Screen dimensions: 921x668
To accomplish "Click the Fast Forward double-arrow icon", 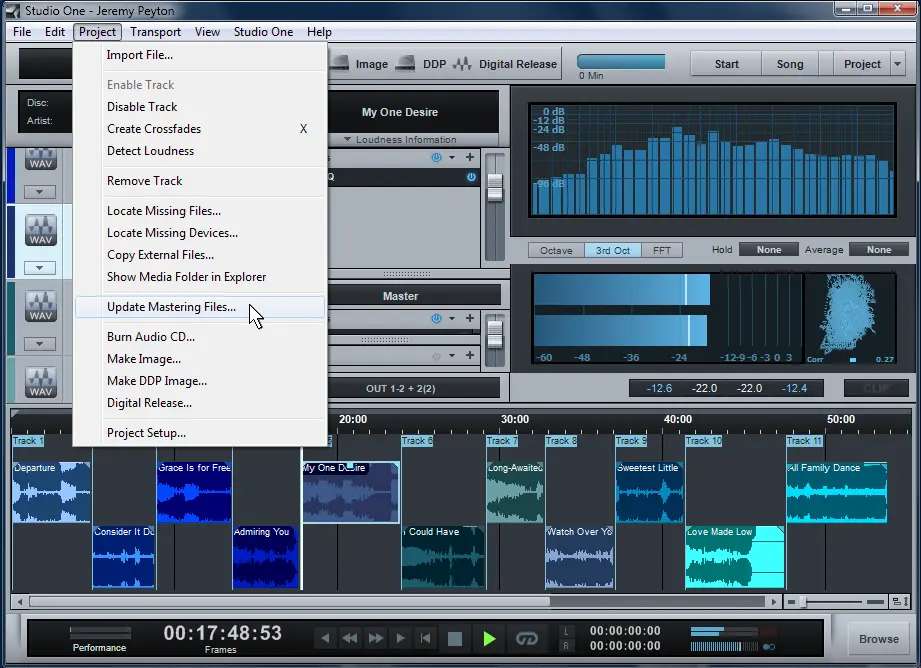I will click(x=375, y=638).
